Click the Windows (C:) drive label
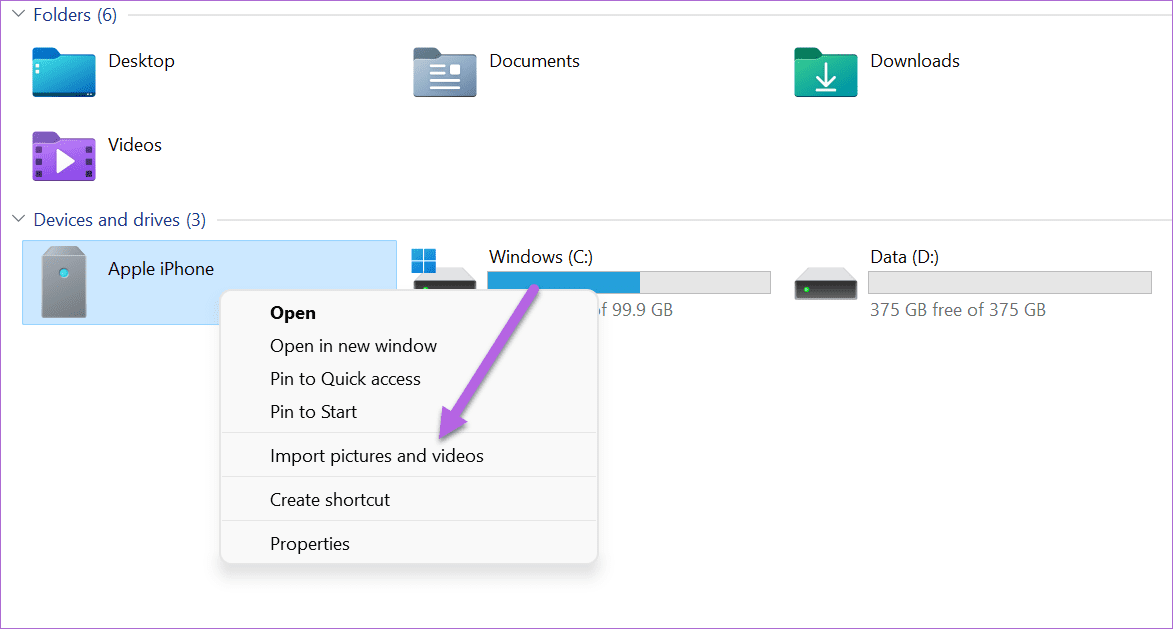Image resolution: width=1173 pixels, height=629 pixels. 541,257
